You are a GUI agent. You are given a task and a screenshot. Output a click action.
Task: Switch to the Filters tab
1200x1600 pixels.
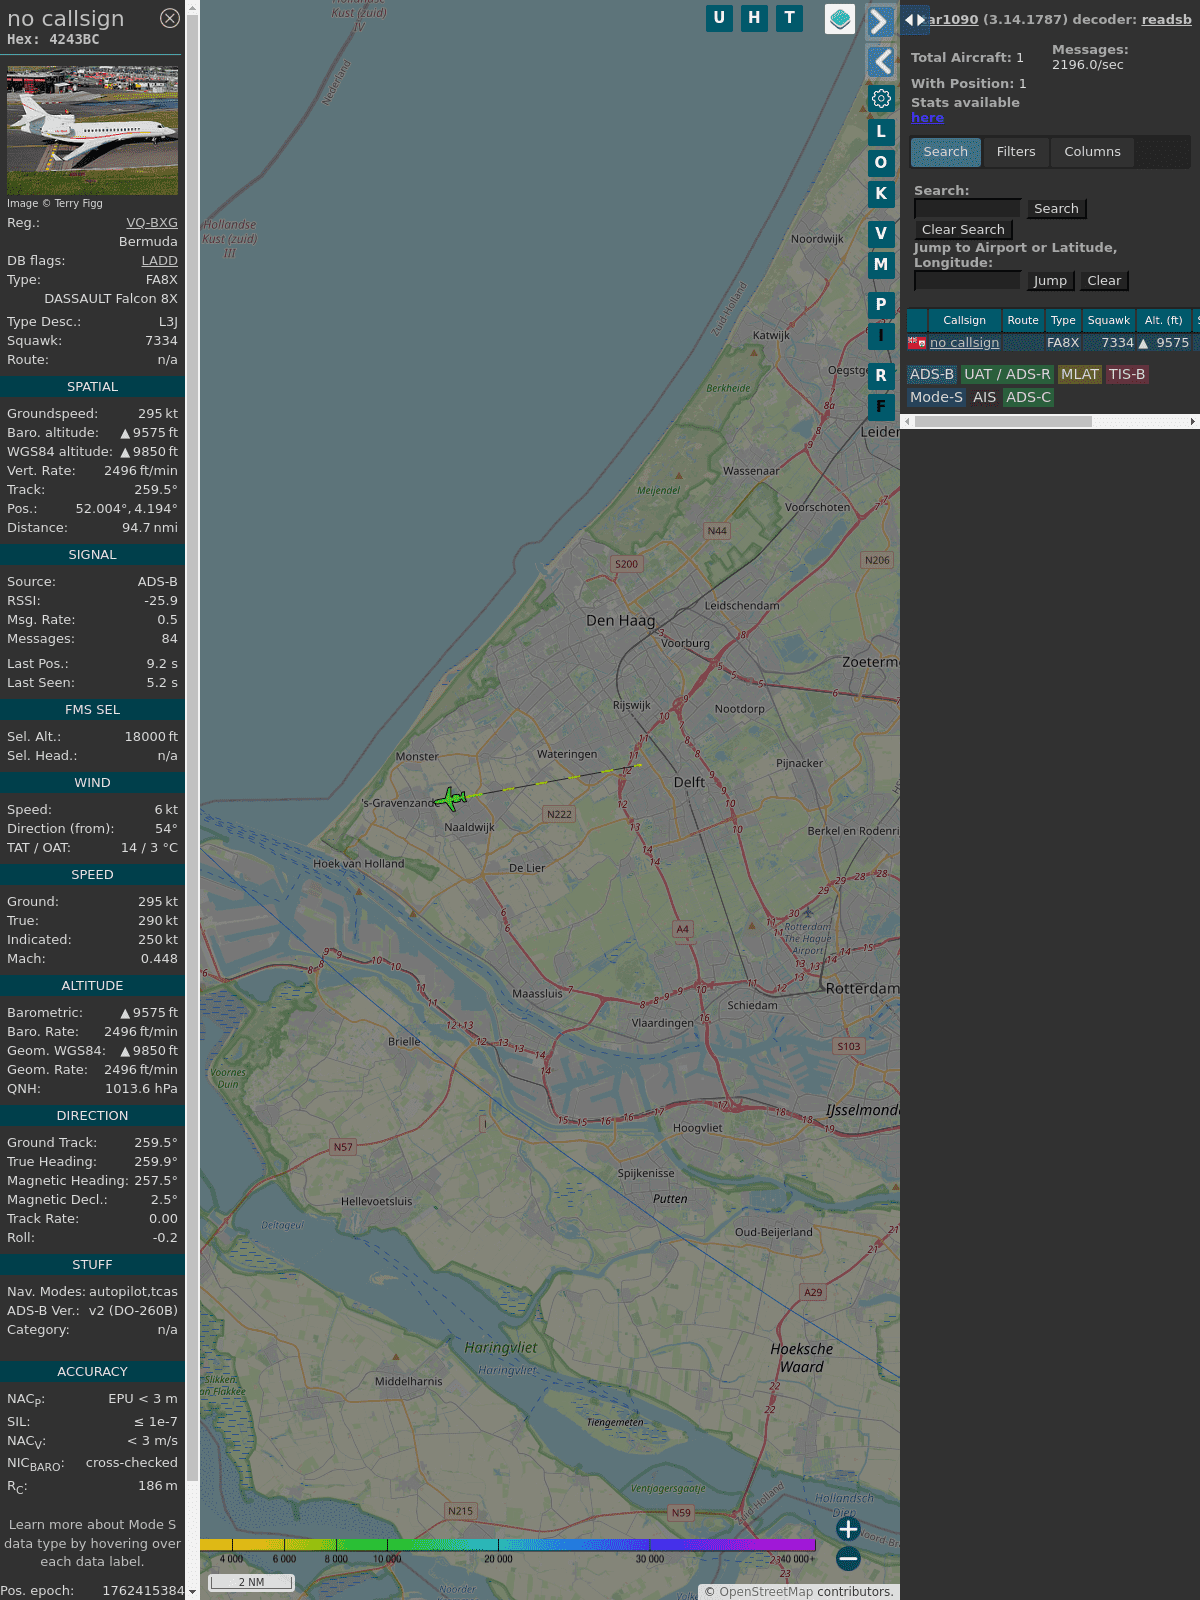point(1016,152)
